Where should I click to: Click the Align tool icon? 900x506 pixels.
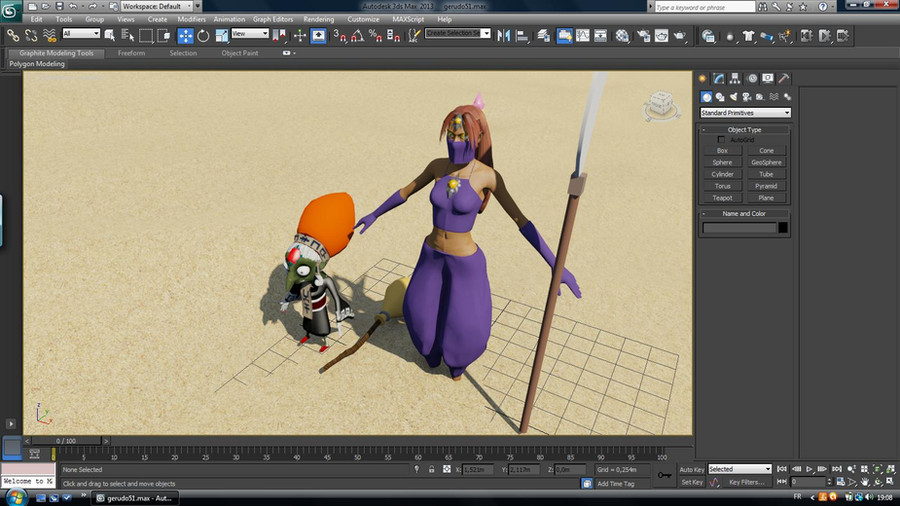pos(522,36)
